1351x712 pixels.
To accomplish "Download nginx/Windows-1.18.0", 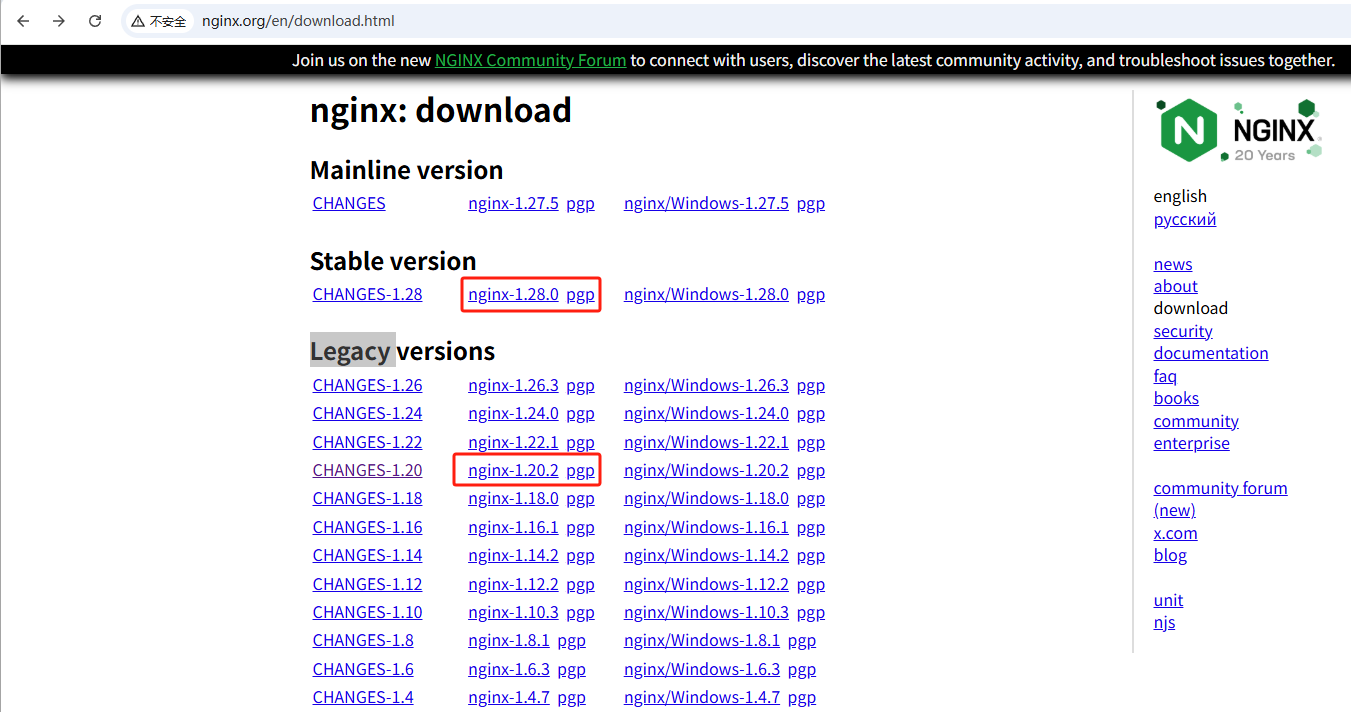I will point(706,498).
